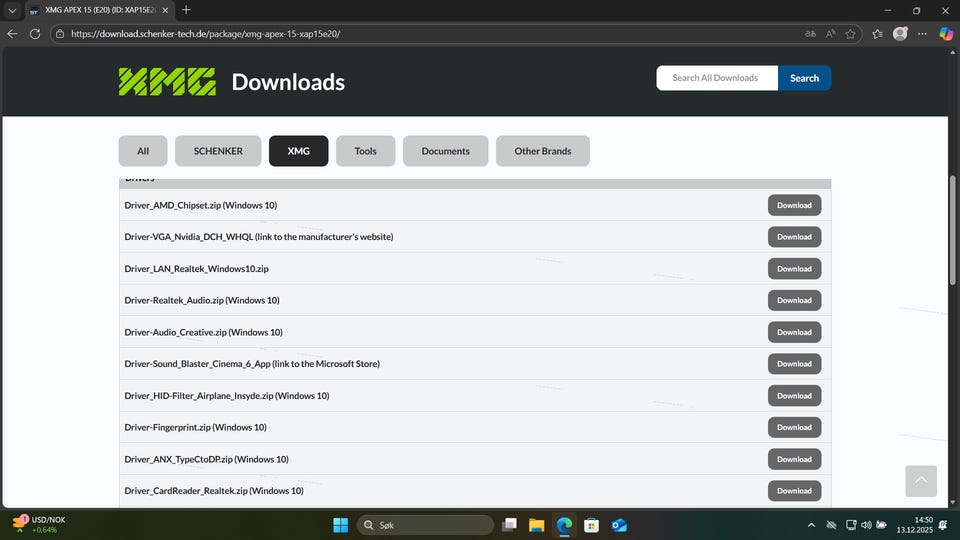Open Windows Start menu
The height and width of the screenshot is (540, 960).
[340, 525]
